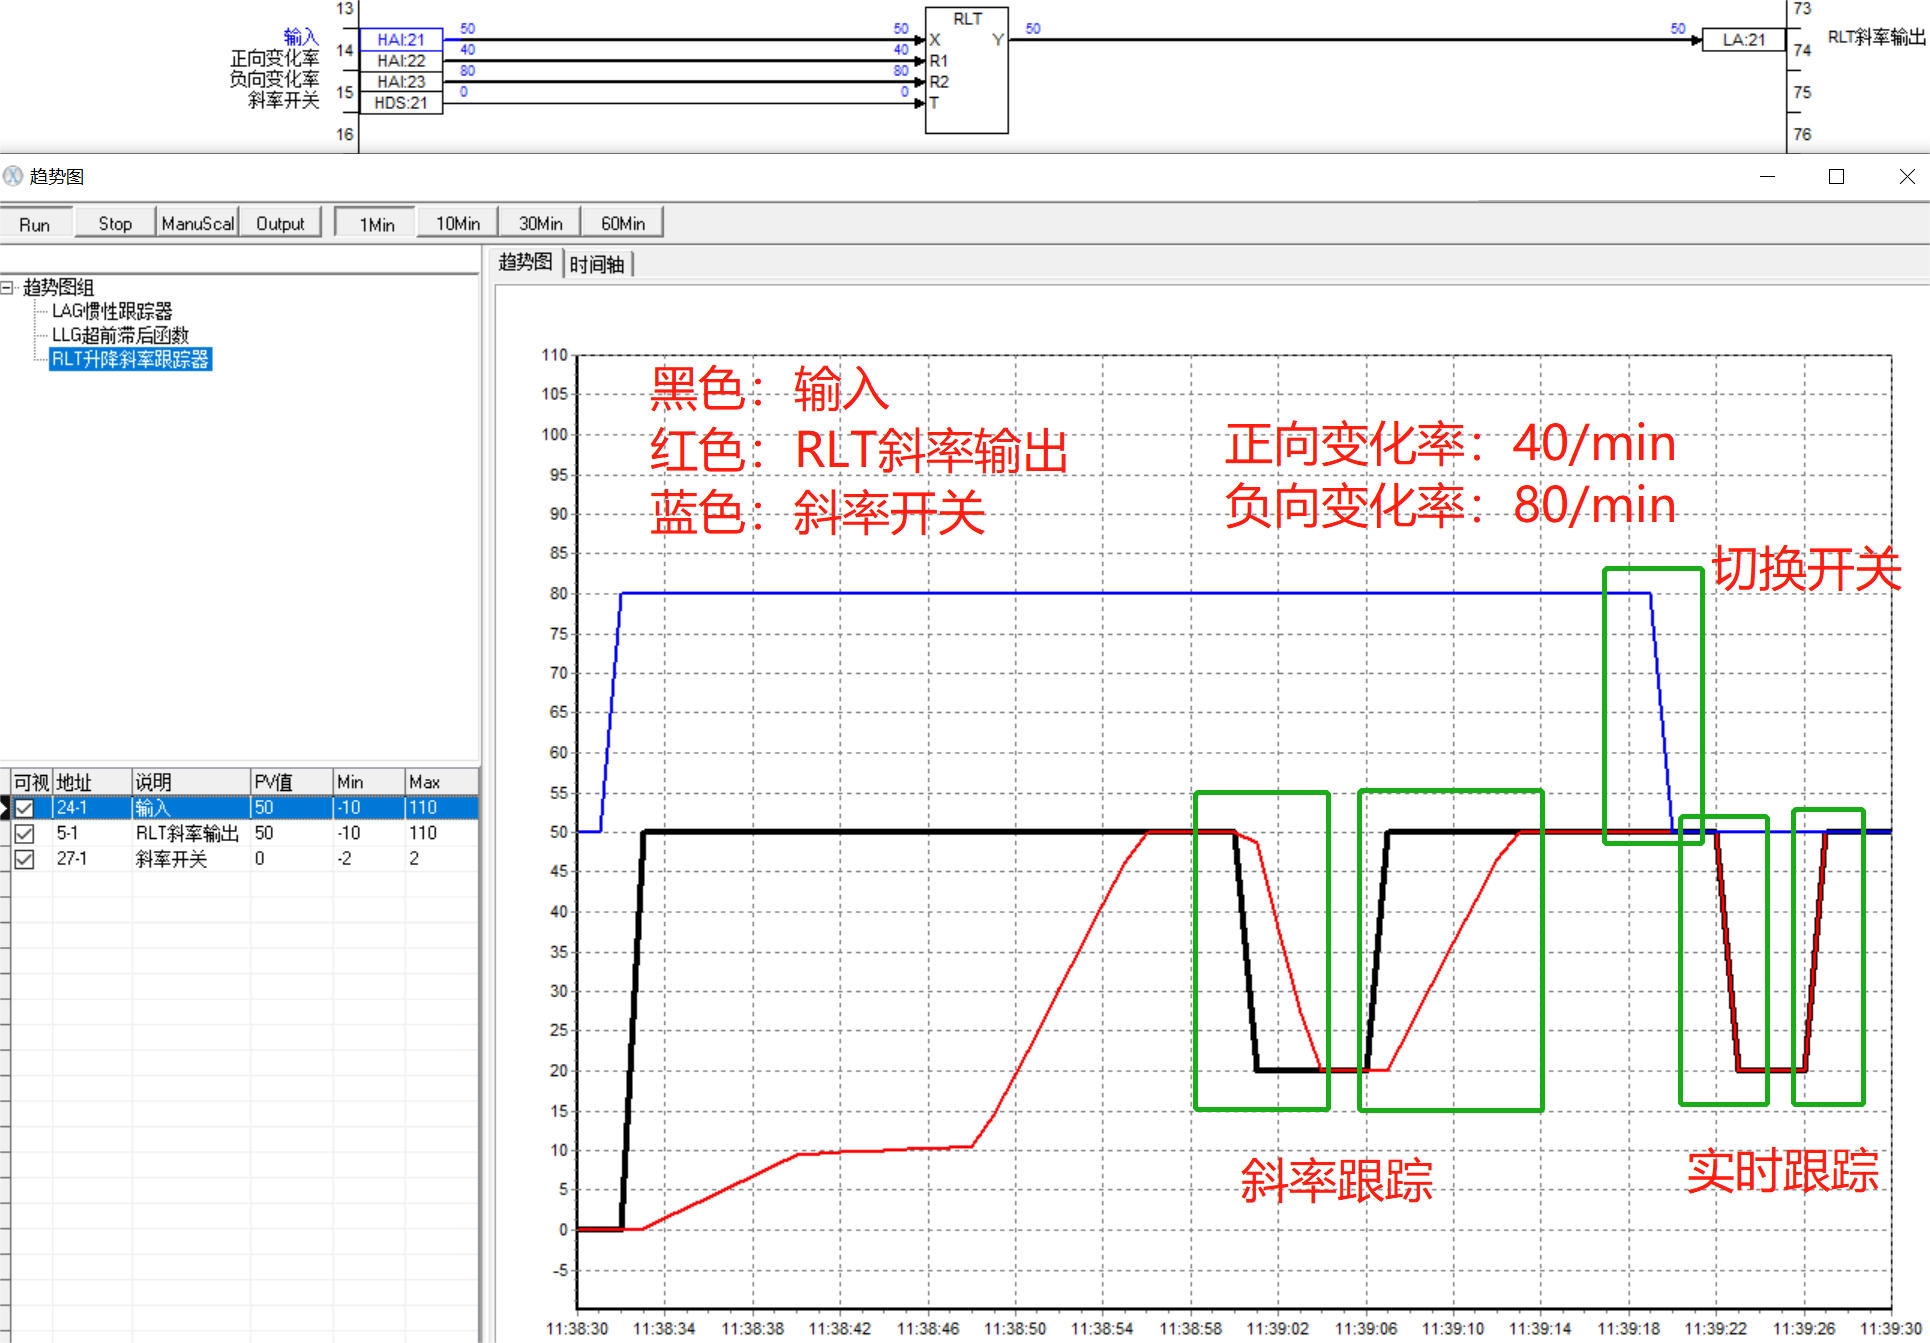This screenshot has width=1930, height=1343.
Task: Switch to the 时间轴 tab
Action: tap(597, 265)
